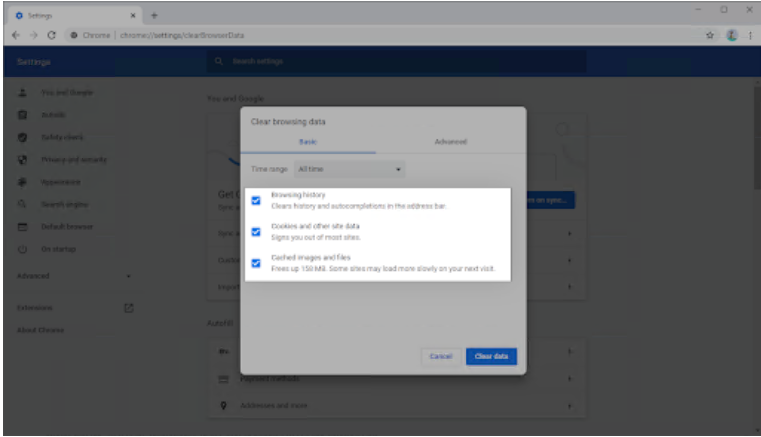Uncheck Cached images and files checkbox
The image size is (761, 437).
point(256,263)
